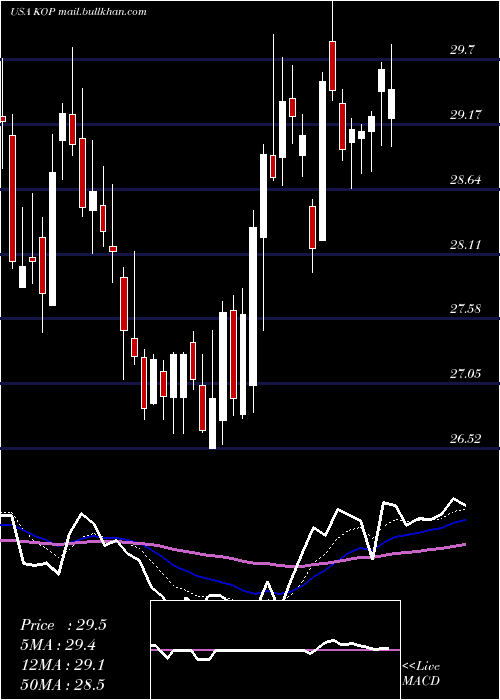Click the 27.58 price level label
Screen dimensions: 500x700
tap(465, 308)
